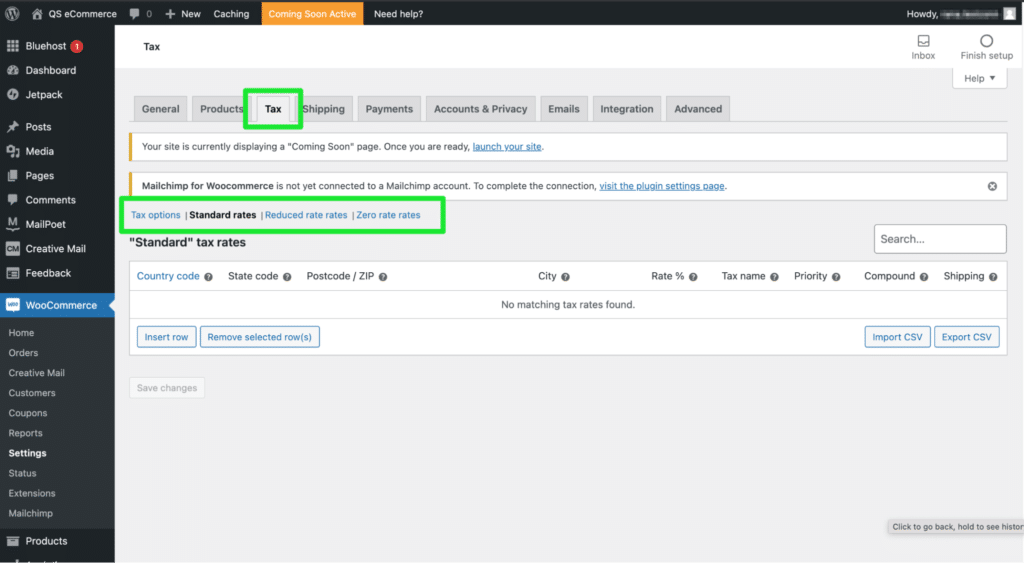The image size is (1024, 563).
Task: Show help tooltip for City column
Action: pyautogui.click(x=566, y=277)
